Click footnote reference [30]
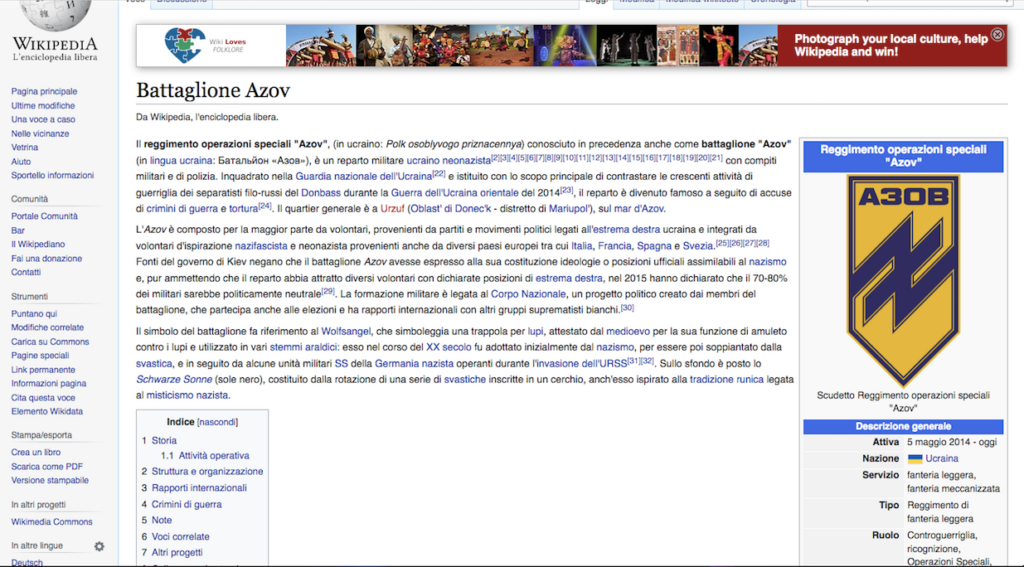1024x567 pixels. pyautogui.click(x=627, y=307)
